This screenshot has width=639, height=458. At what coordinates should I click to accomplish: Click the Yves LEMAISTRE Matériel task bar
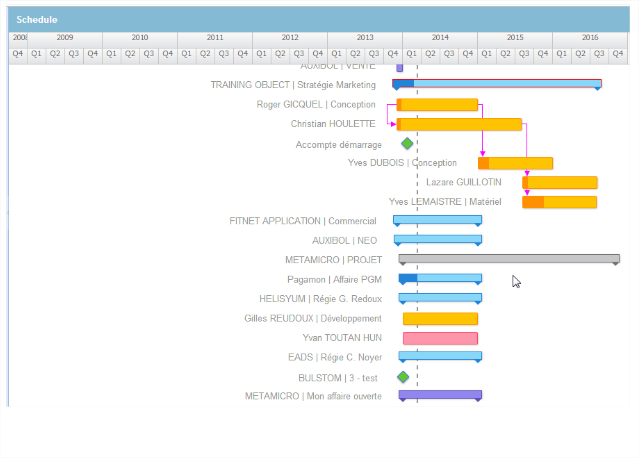pyautogui.click(x=560, y=202)
